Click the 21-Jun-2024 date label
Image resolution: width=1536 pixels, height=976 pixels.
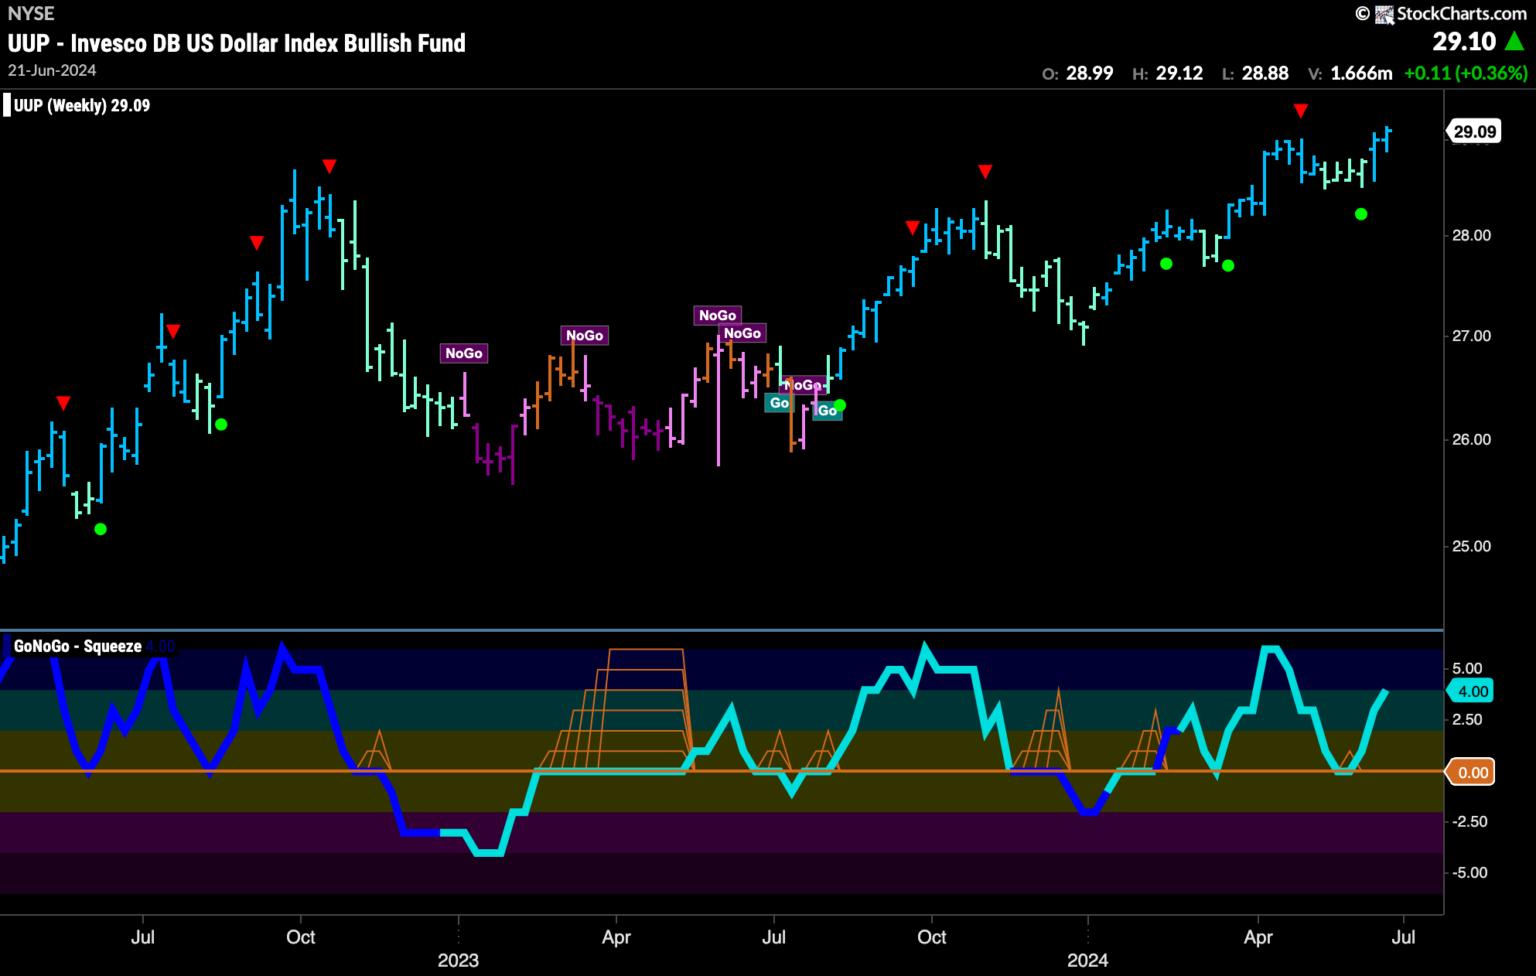(x=52, y=70)
